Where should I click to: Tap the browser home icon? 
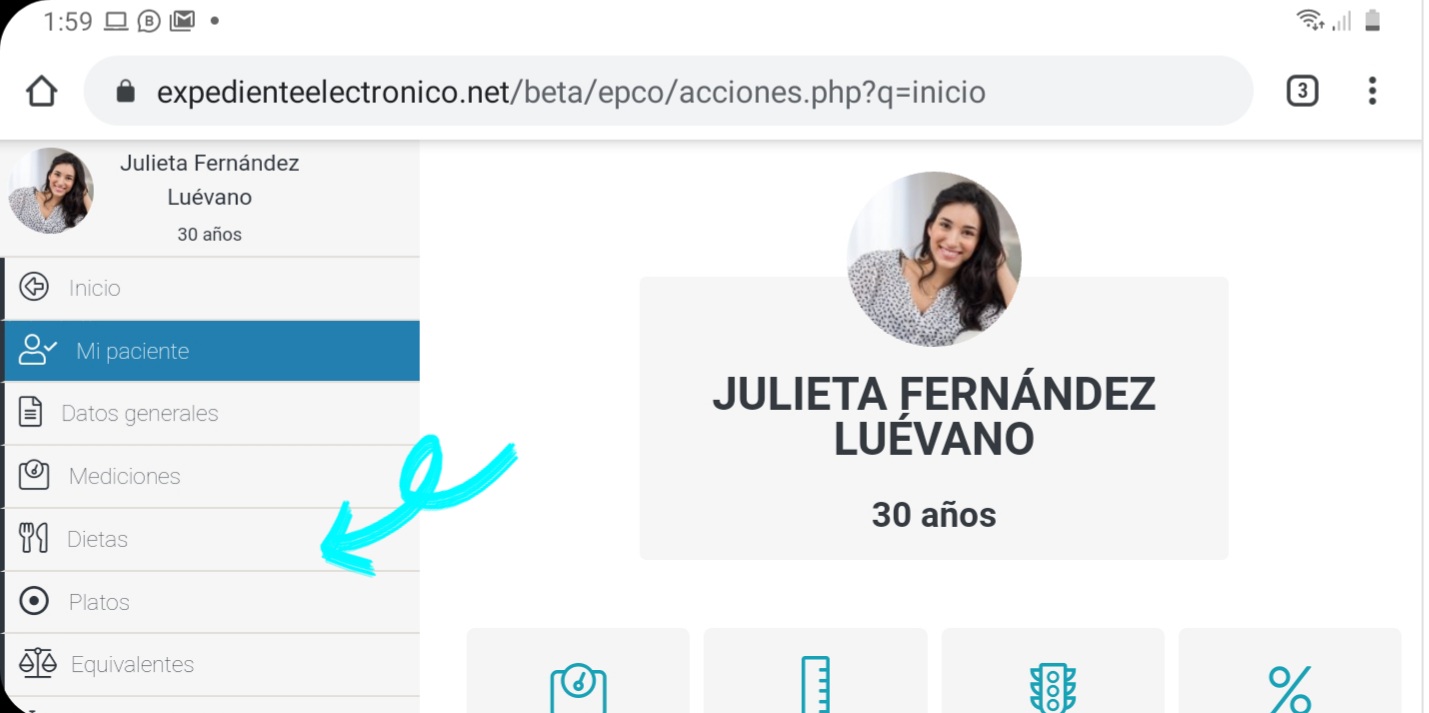[x=41, y=92]
